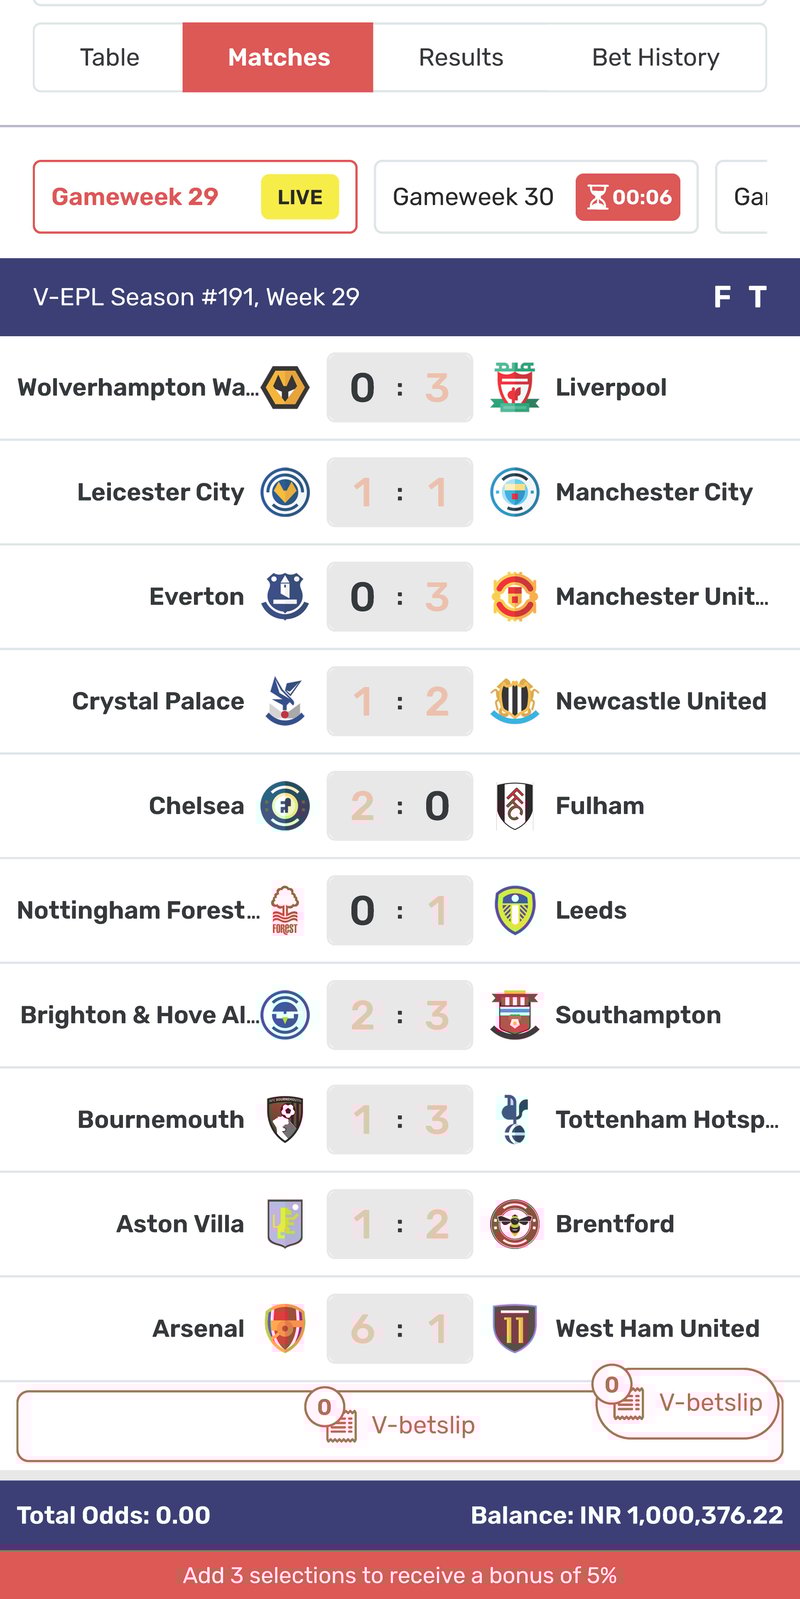Open the Bet History tab

pos(656,58)
